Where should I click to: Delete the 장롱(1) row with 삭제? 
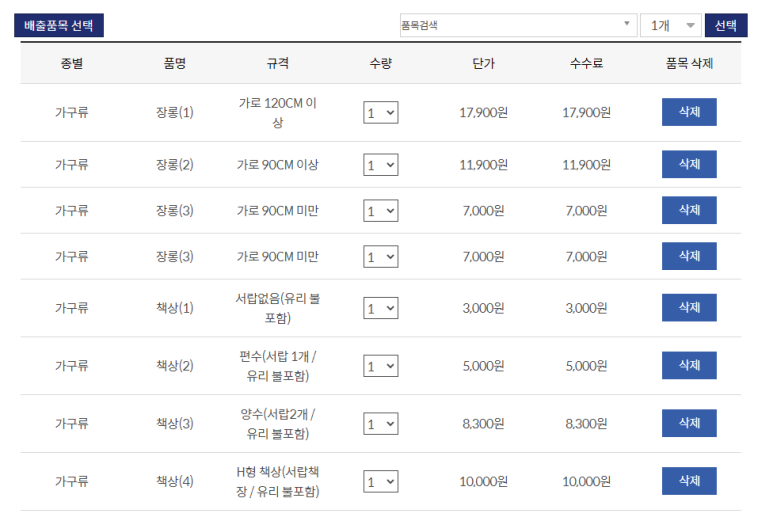689,112
